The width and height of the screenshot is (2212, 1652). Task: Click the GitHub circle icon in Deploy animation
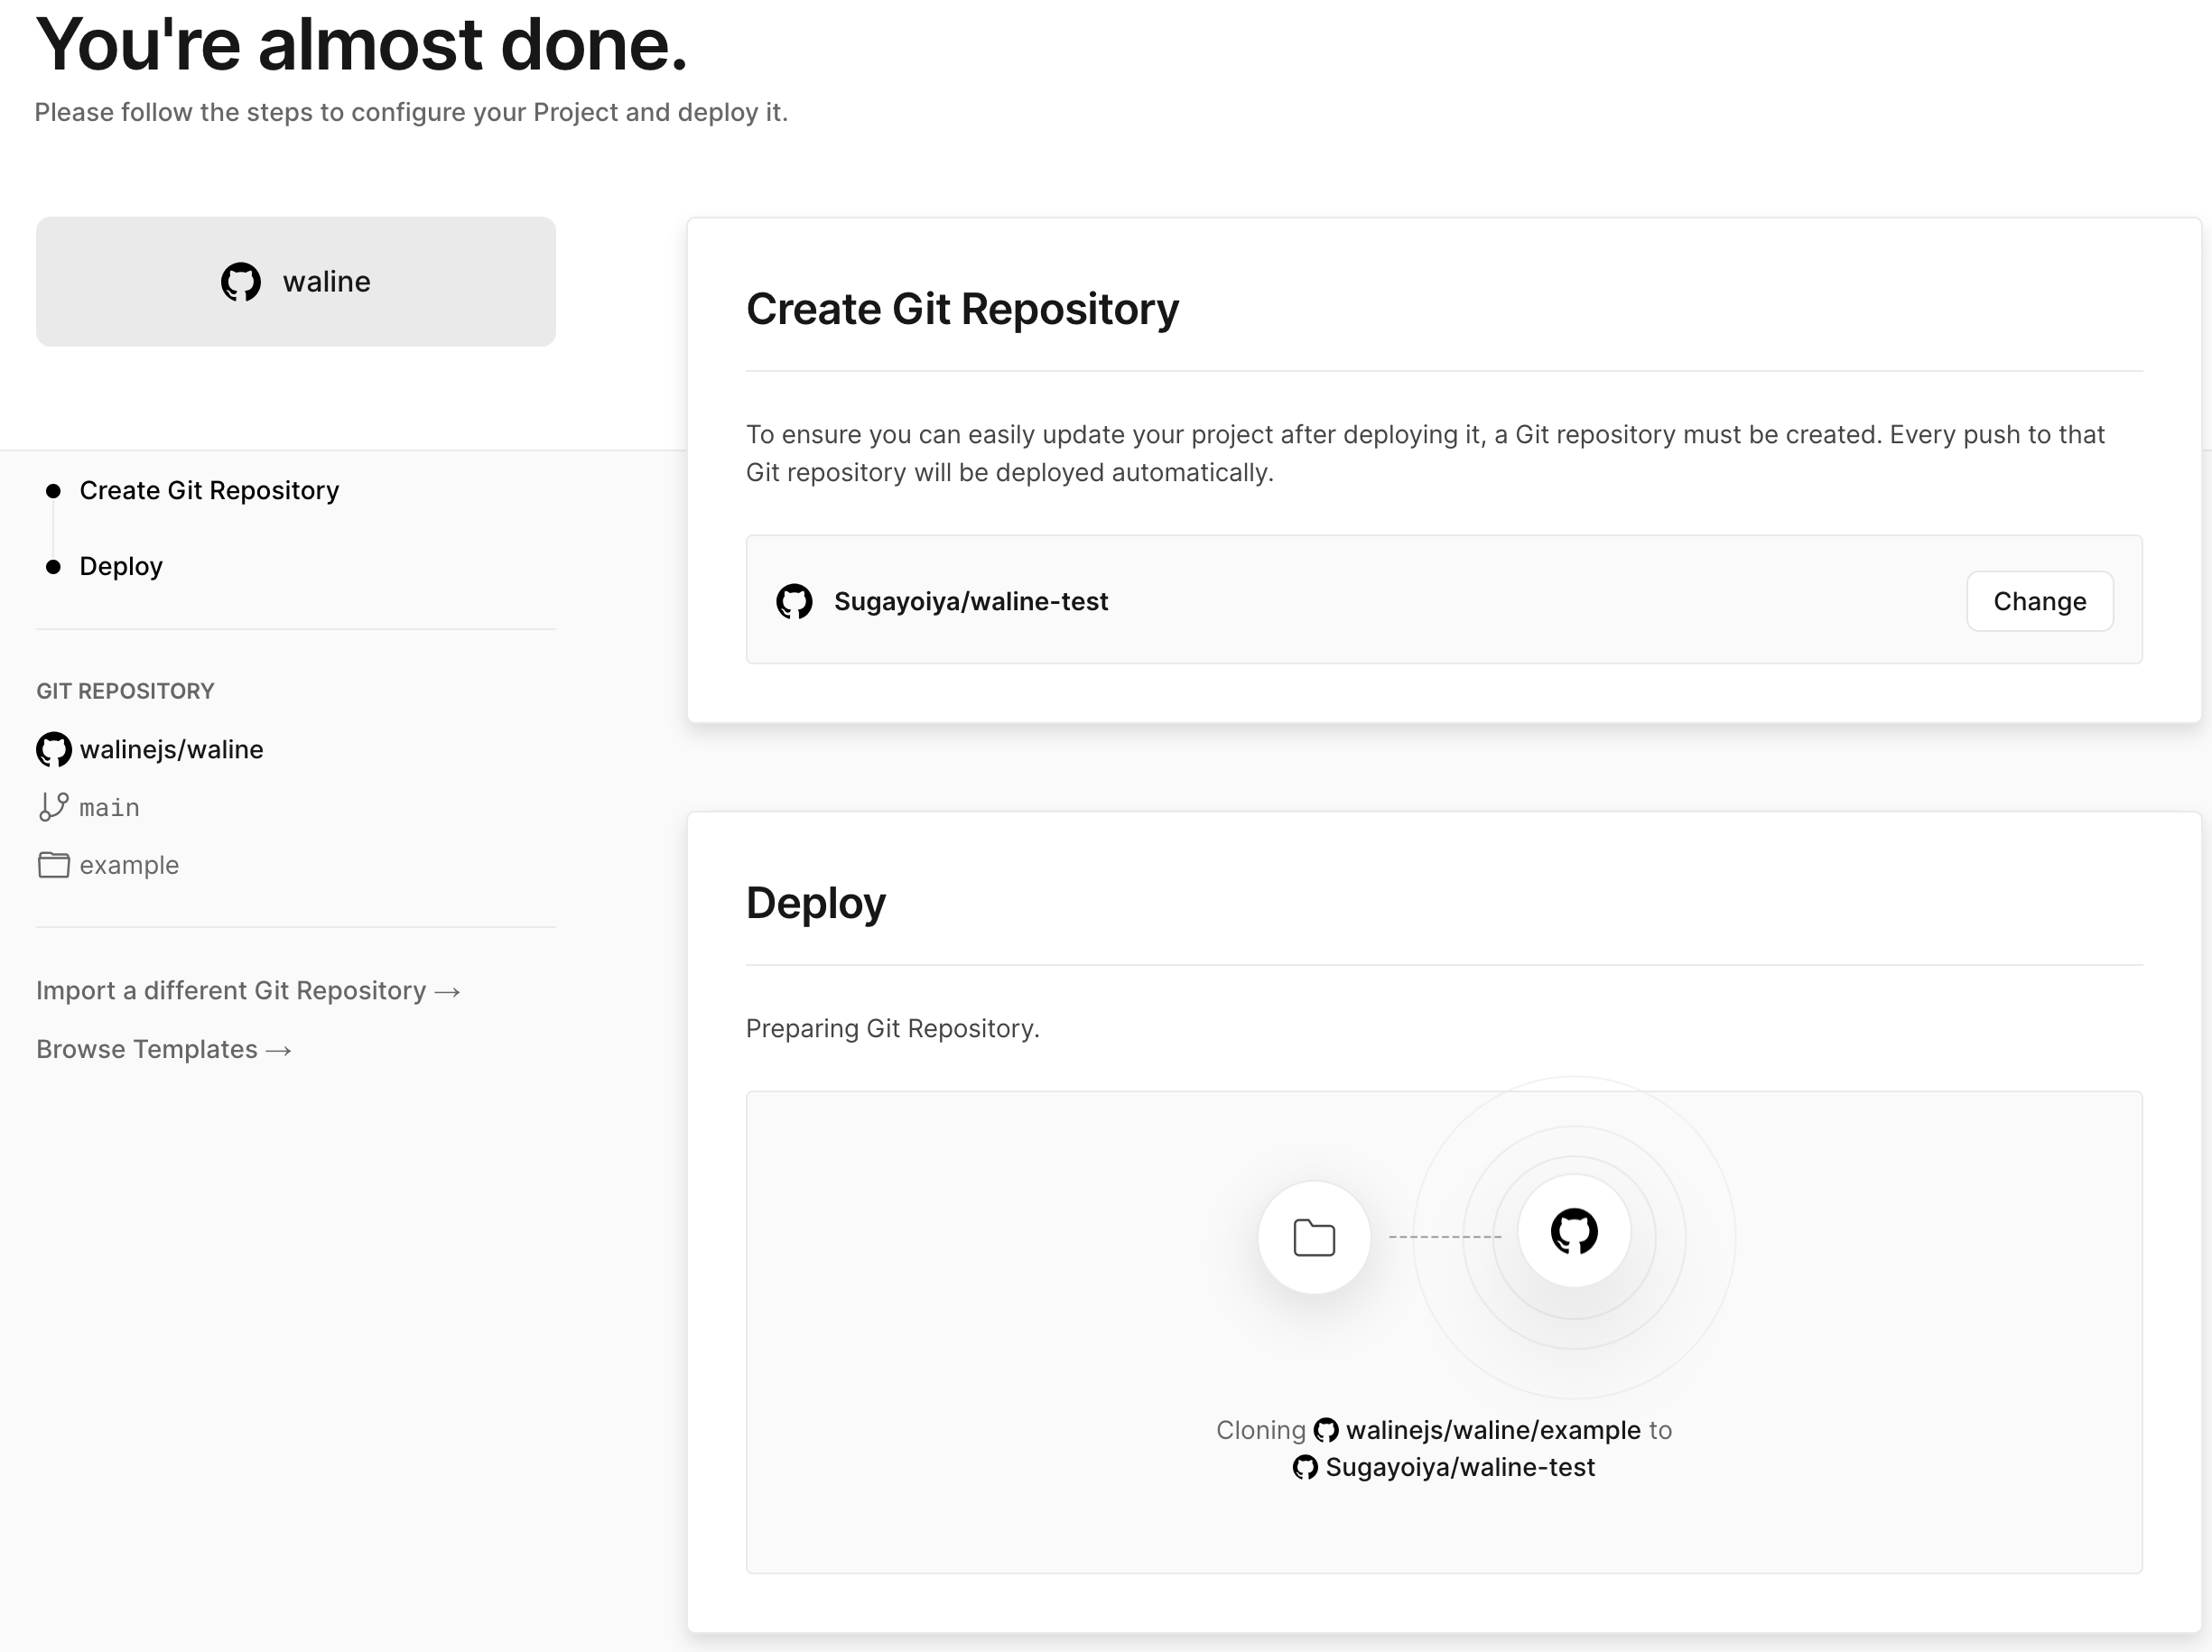coord(1574,1231)
